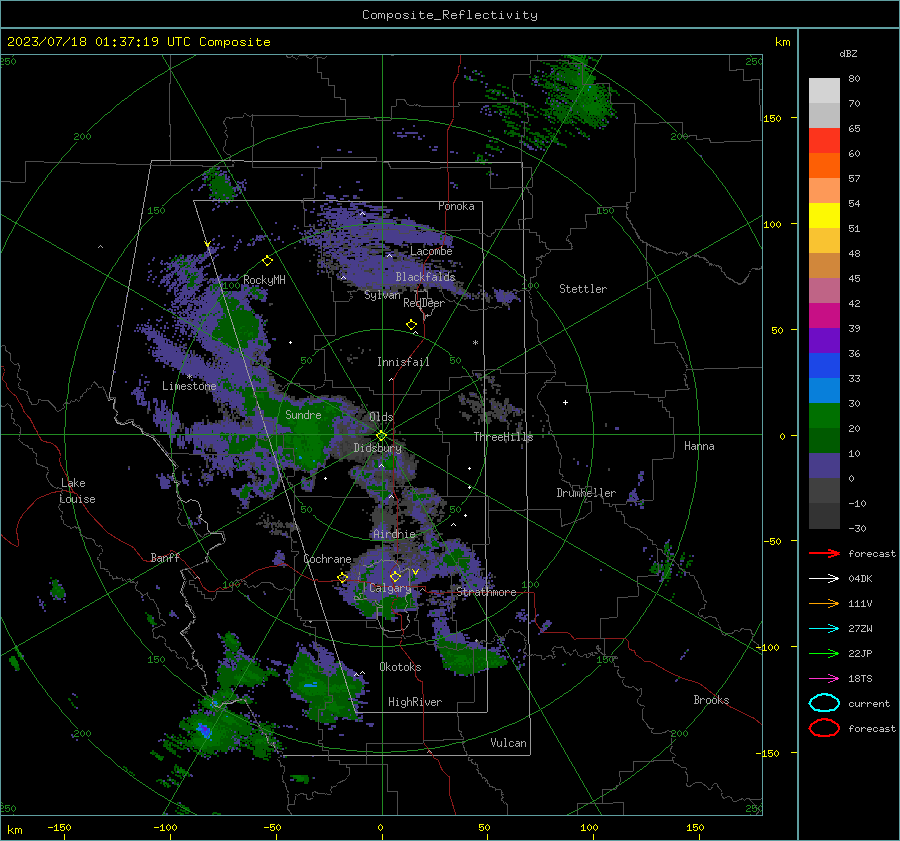The image size is (900, 841).
Task: Click the 'Lake Louise' label on the map
Action: click(78, 491)
